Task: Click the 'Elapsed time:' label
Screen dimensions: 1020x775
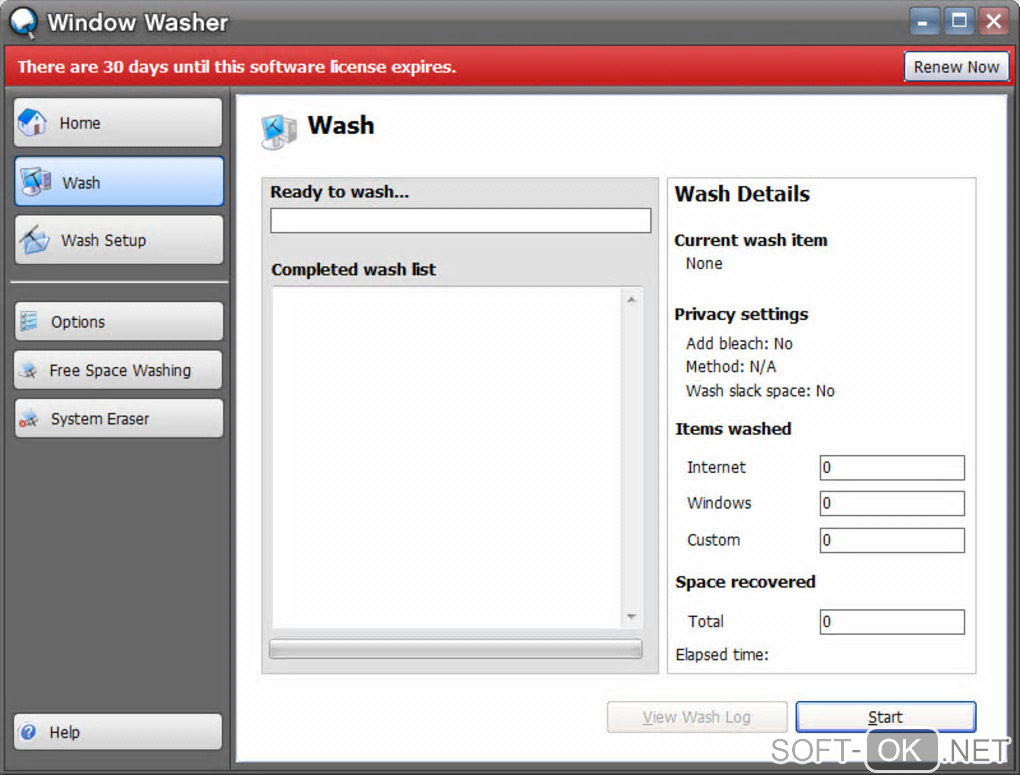Action: [x=722, y=655]
